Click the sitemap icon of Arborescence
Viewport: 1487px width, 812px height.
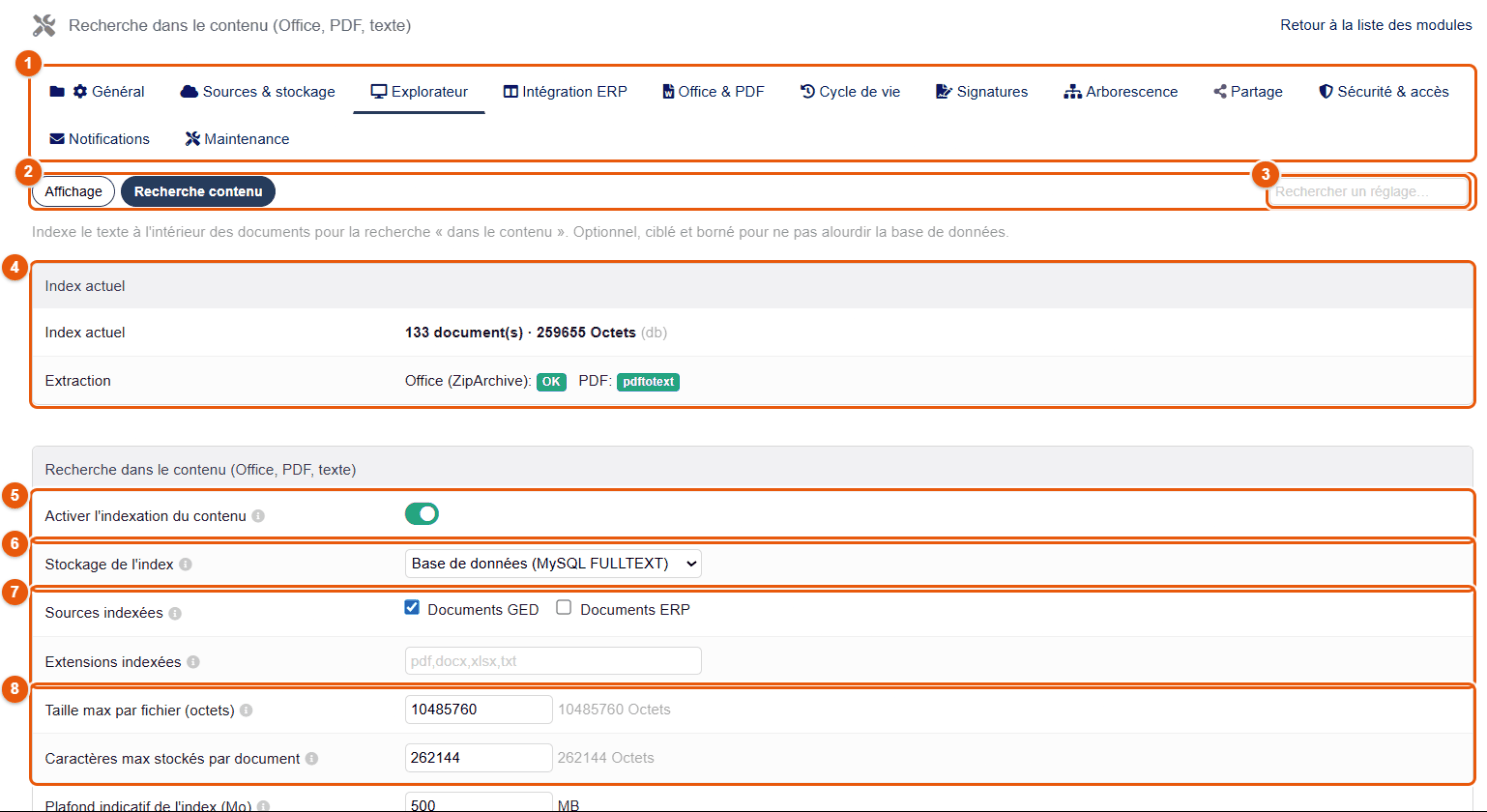(x=1072, y=92)
